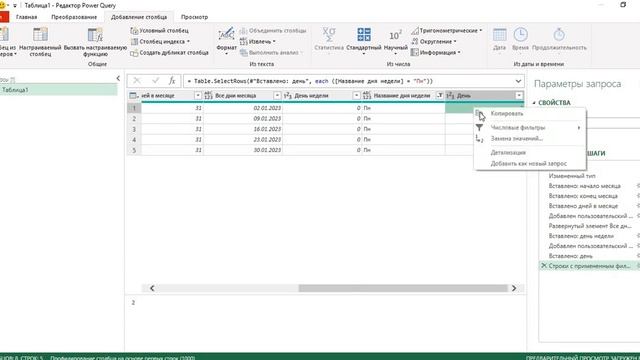Select step Вставлено: день недели
This screenshot has width=640, height=360.
[x=581, y=236]
